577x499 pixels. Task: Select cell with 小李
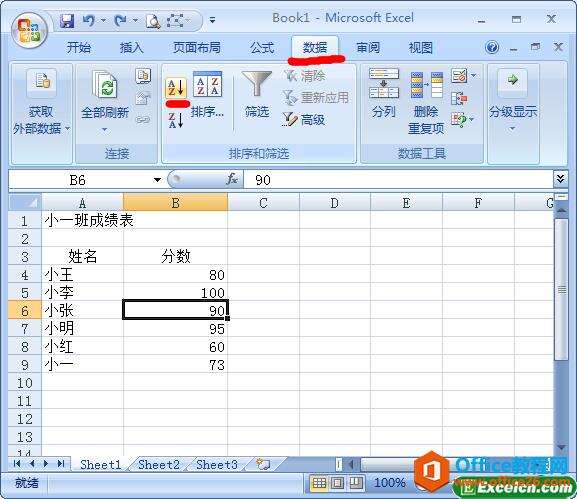click(x=82, y=293)
